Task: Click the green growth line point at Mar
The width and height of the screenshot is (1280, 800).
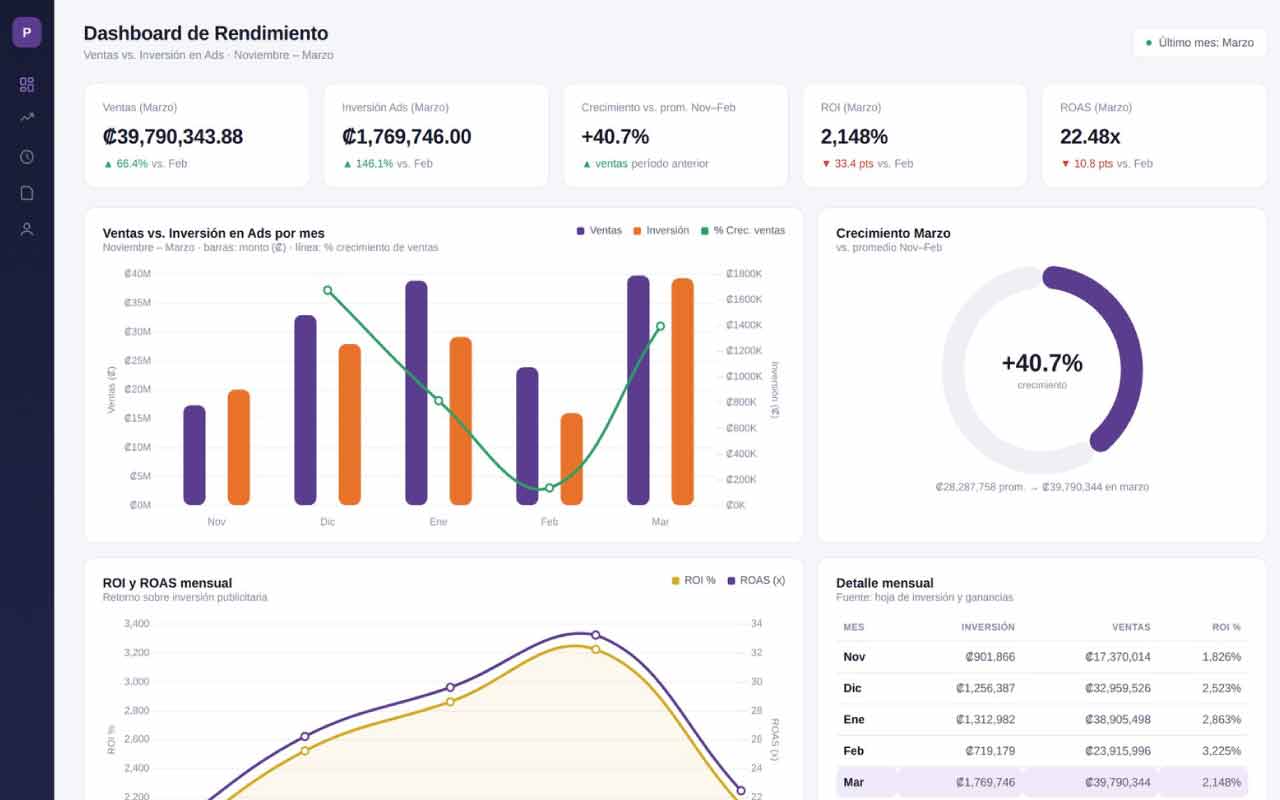Action: [660, 326]
